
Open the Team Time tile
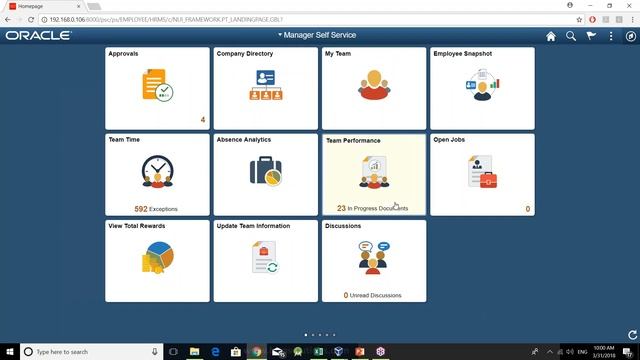[x=157, y=175]
